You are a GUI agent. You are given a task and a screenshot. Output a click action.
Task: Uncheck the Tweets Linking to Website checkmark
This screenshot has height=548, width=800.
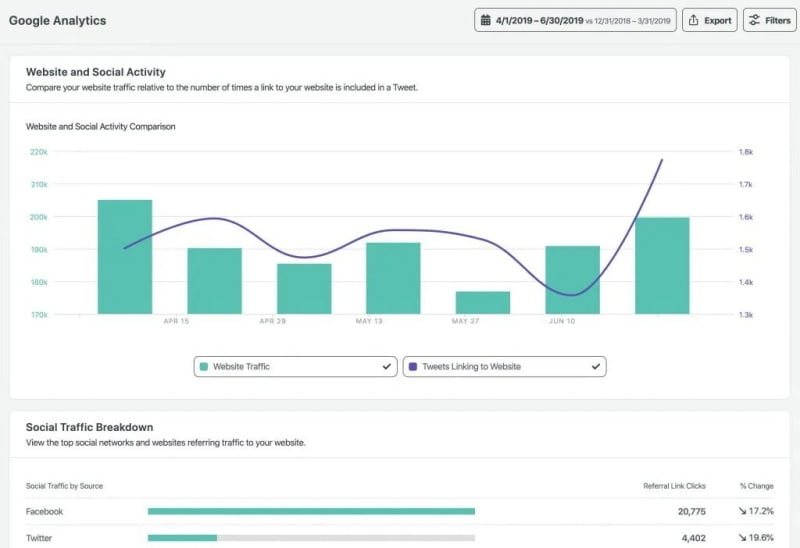coord(595,367)
